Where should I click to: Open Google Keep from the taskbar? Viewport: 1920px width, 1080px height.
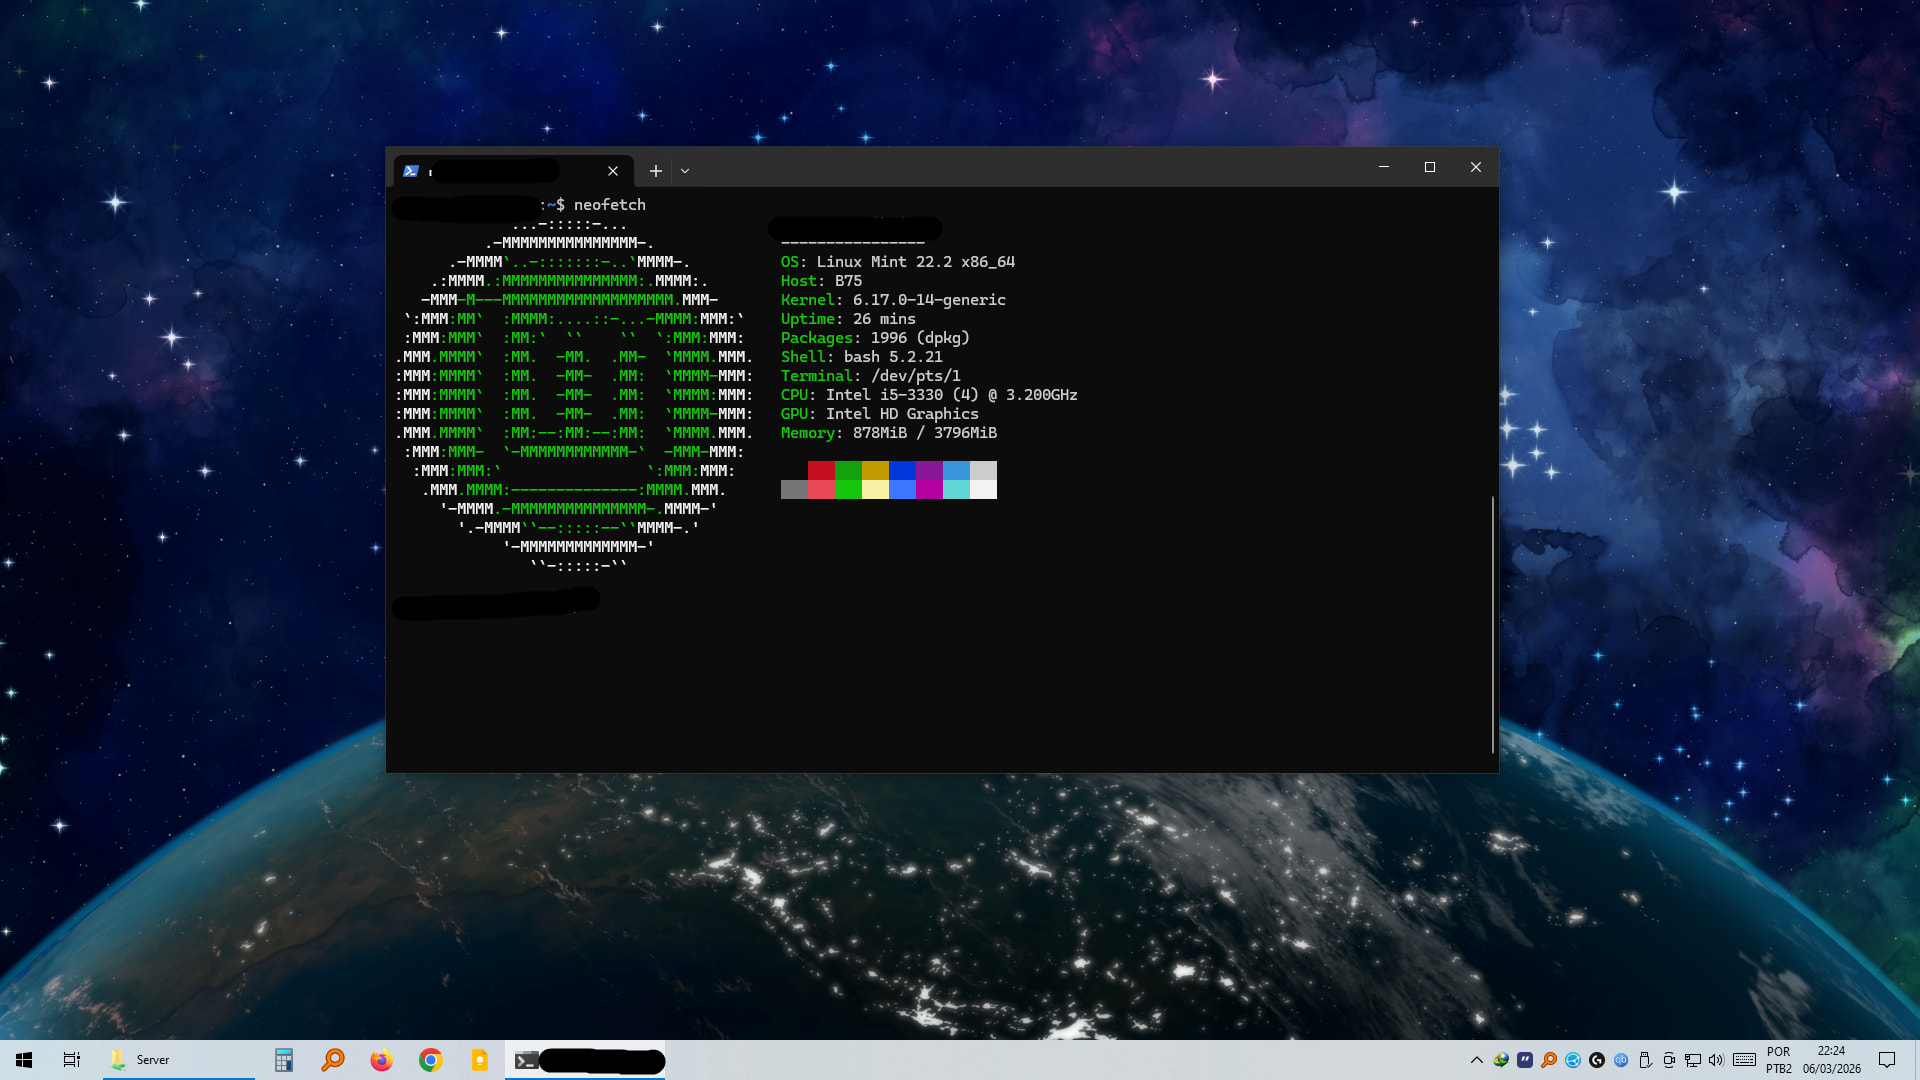tap(480, 1060)
